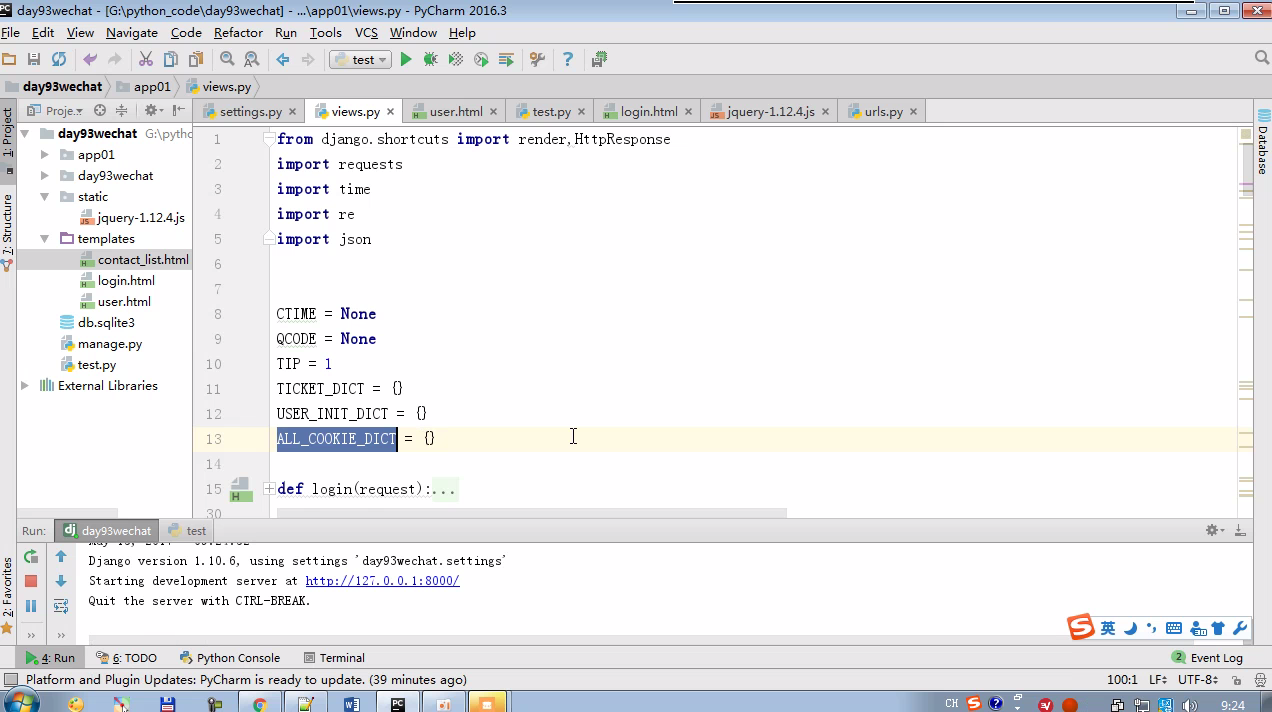Image resolution: width=1272 pixels, height=712 pixels.
Task: Select login.html in the project tree
Action: tap(126, 281)
